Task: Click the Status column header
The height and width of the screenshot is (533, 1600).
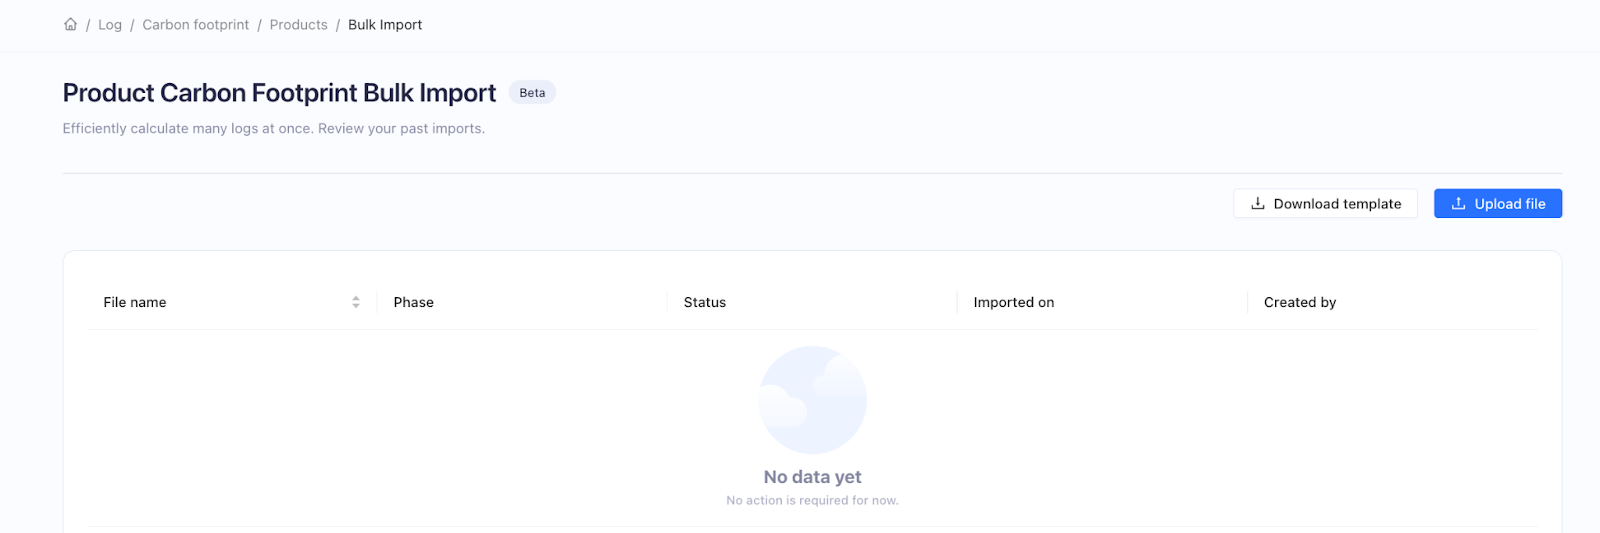Action: pyautogui.click(x=704, y=302)
